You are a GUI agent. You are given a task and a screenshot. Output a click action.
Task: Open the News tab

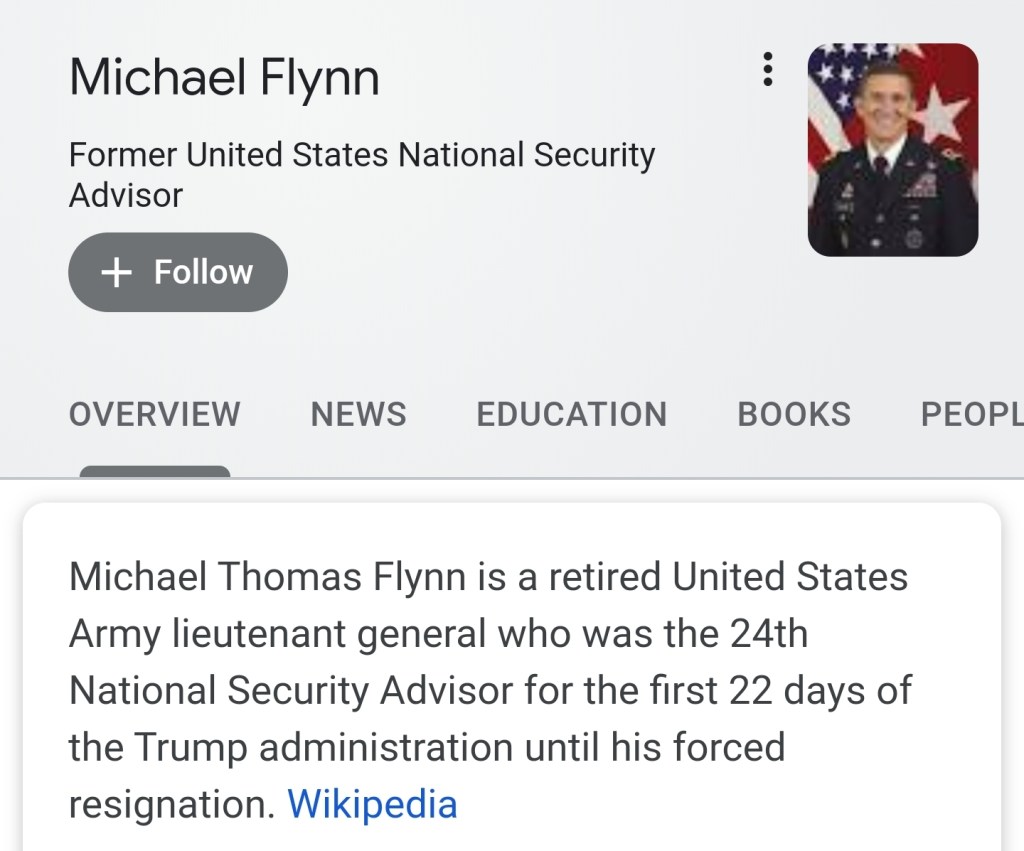tap(358, 414)
